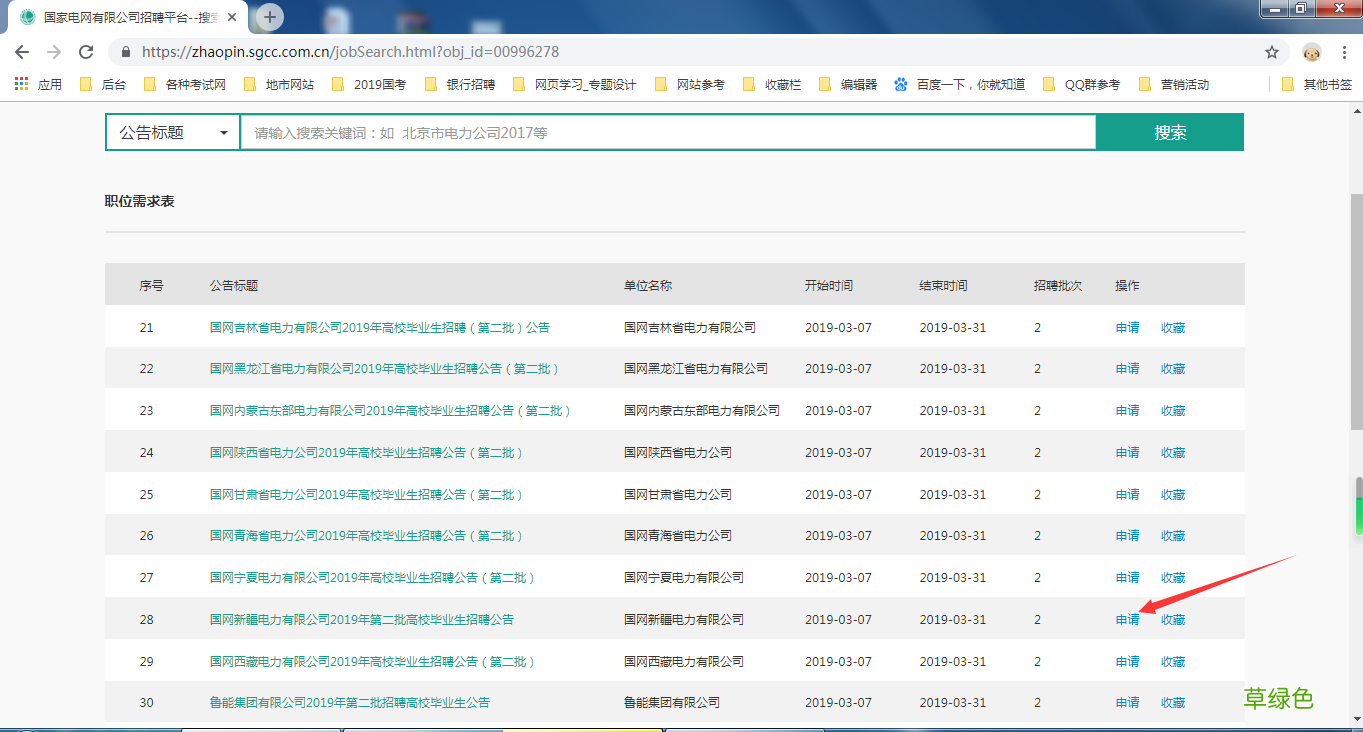
Task: Bookmark this page using the star icon
Action: 1272,51
